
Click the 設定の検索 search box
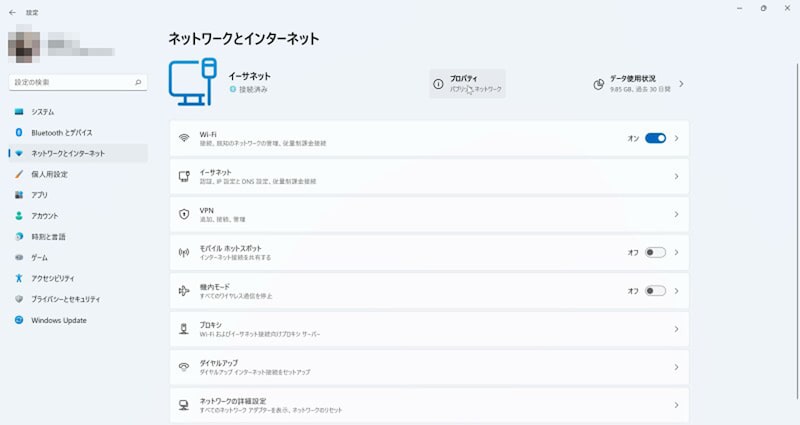tap(75, 81)
